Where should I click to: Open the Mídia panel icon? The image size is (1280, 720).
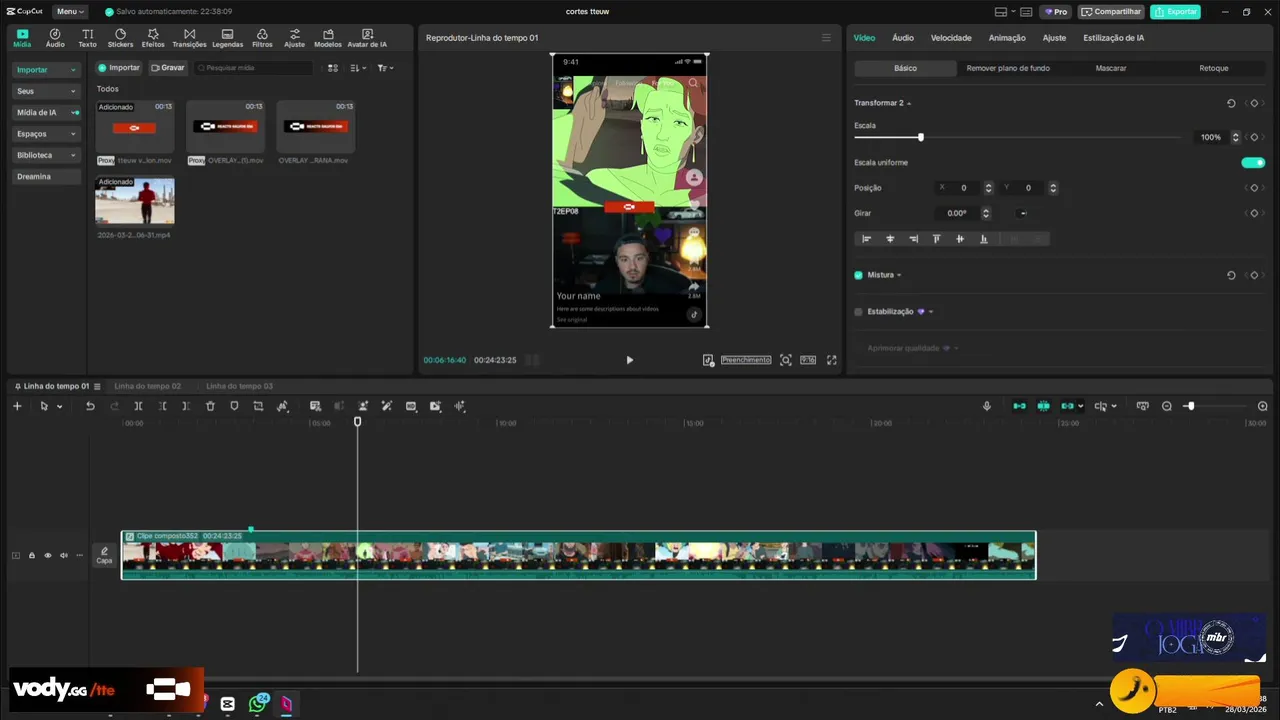coord(22,38)
